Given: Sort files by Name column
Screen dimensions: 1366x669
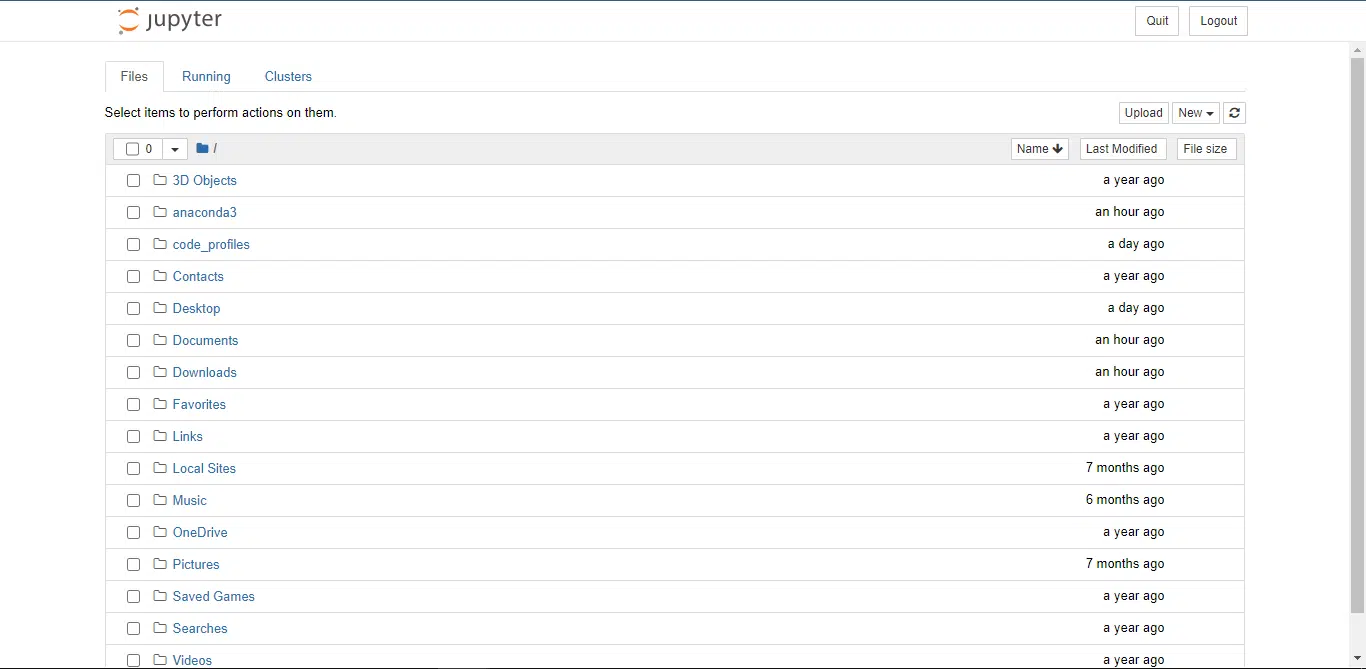Looking at the screenshot, I should pyautogui.click(x=1040, y=149).
